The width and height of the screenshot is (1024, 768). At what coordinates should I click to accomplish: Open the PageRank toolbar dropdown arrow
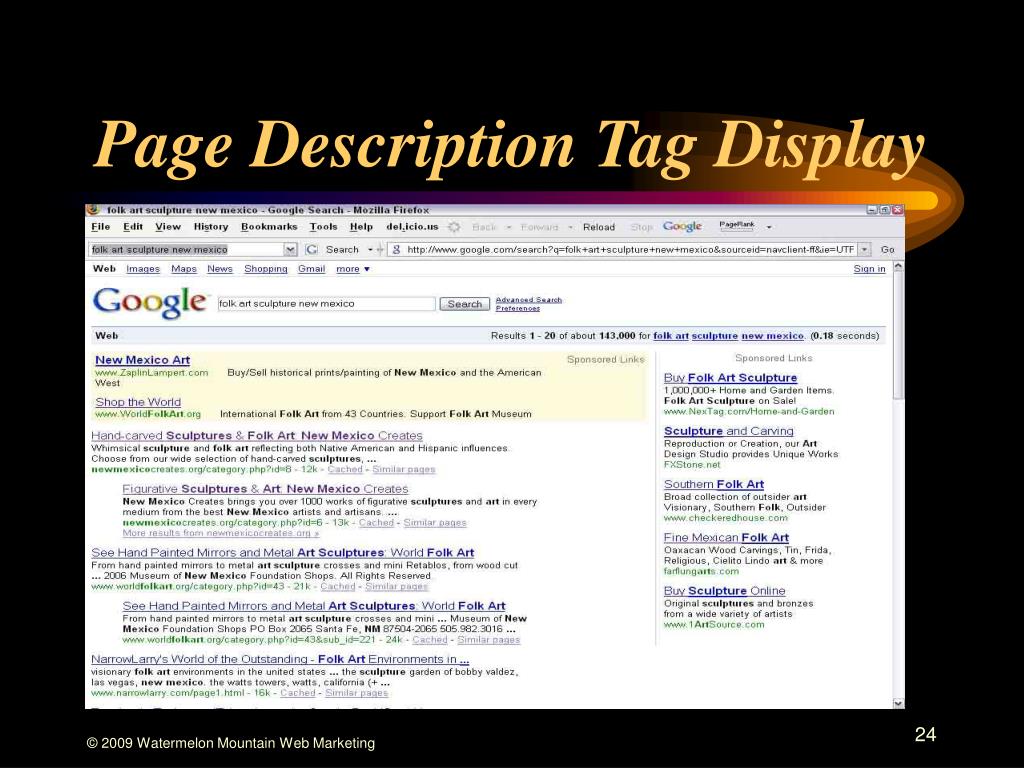click(x=769, y=227)
